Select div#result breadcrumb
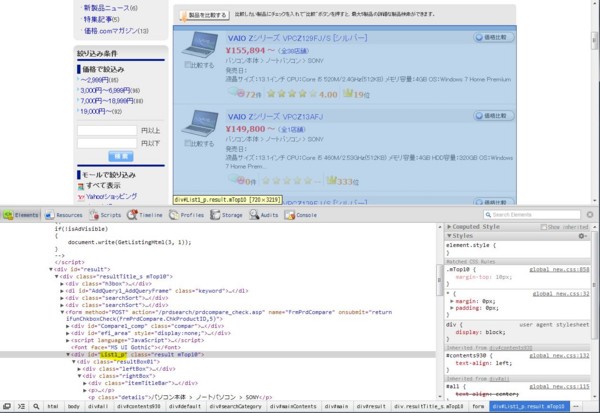Viewport: 600px width, 413px height. 371,406
